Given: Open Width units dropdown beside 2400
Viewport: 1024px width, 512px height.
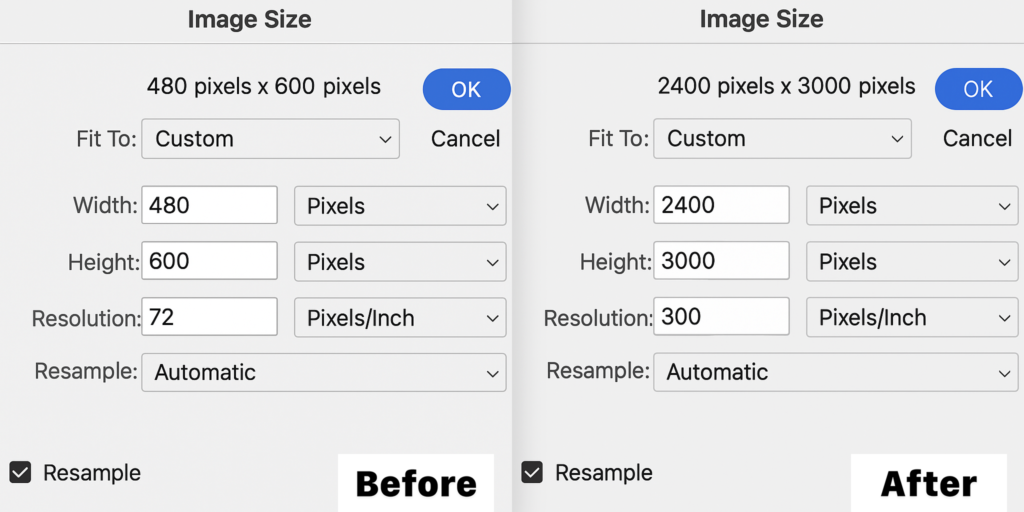Looking at the screenshot, I should coord(912,206).
